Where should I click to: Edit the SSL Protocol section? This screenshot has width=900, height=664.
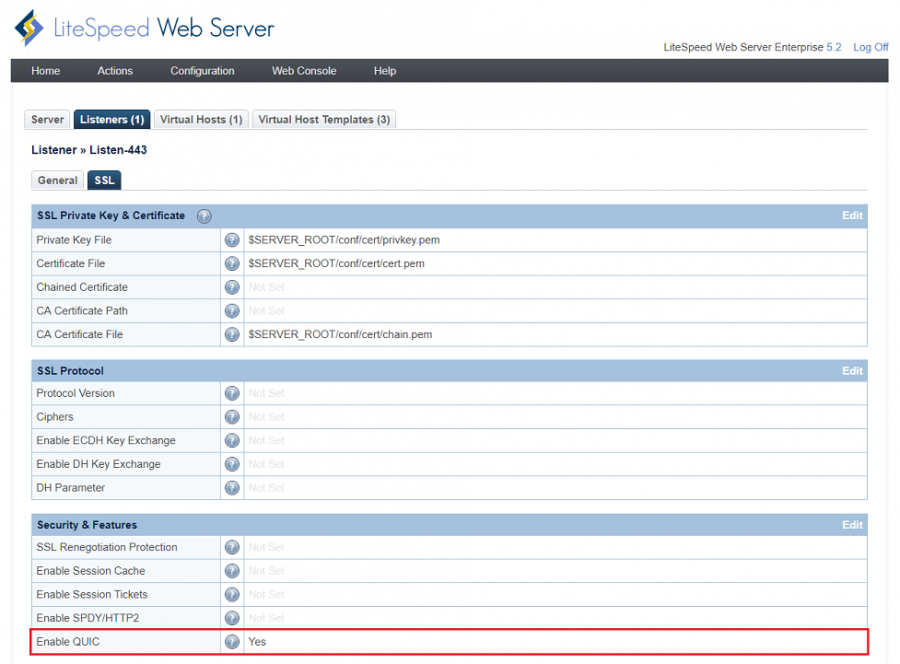(x=852, y=371)
